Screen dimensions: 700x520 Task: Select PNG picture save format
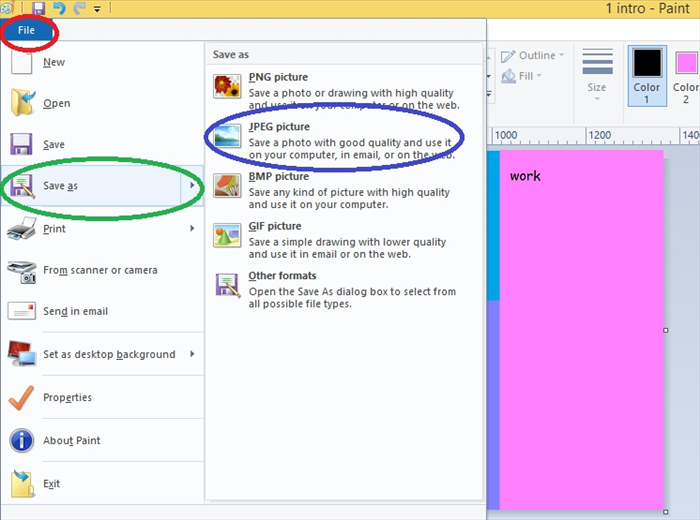coord(344,91)
